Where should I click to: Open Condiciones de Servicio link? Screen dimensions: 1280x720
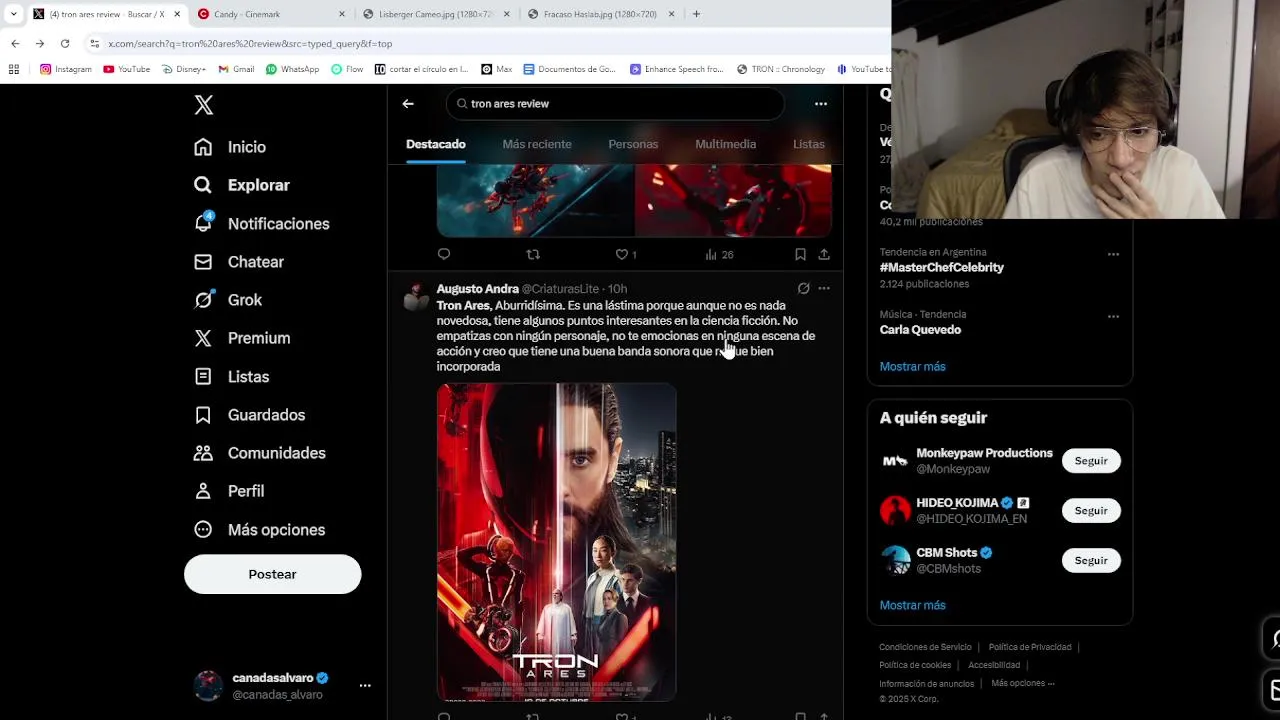925,647
